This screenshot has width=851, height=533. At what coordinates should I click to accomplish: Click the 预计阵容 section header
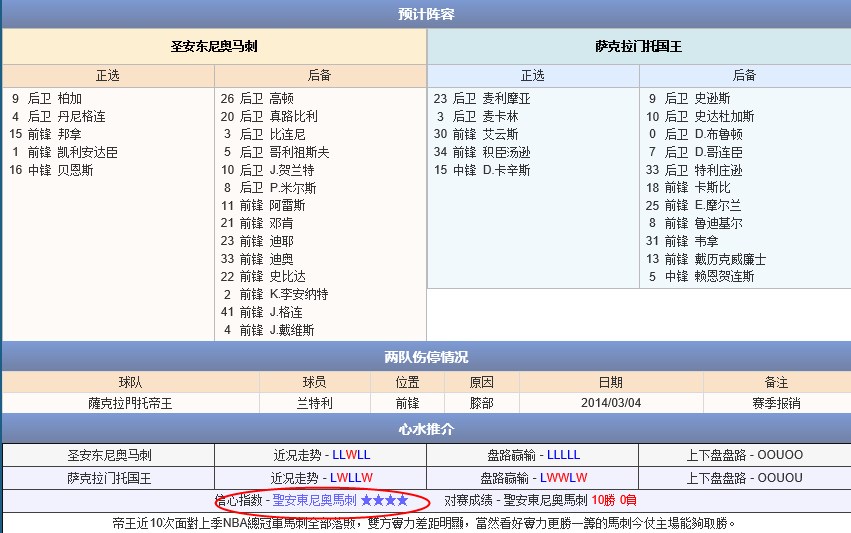(x=426, y=14)
